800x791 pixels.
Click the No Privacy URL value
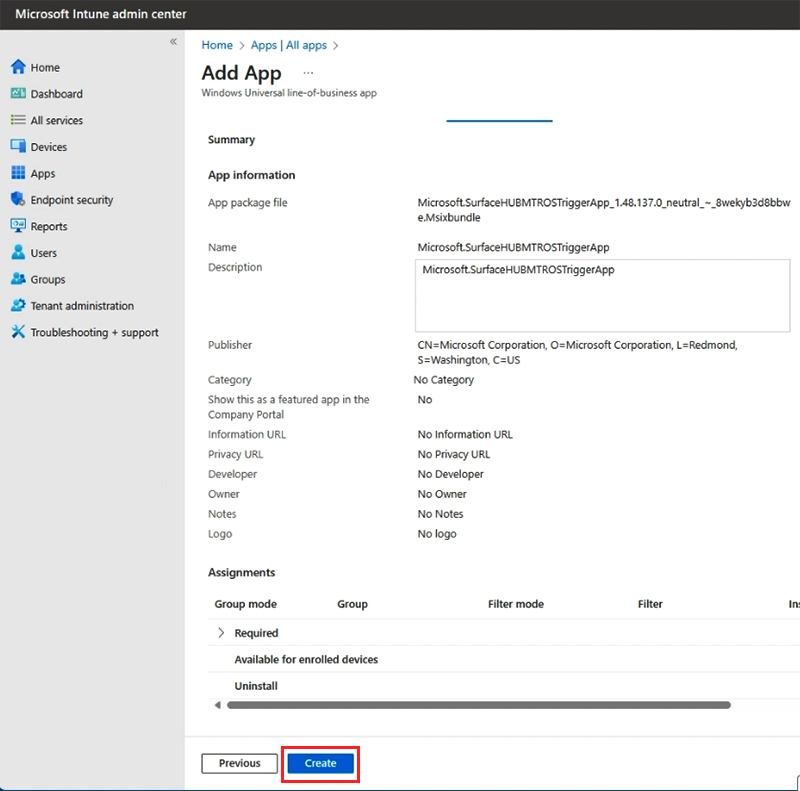pos(454,454)
